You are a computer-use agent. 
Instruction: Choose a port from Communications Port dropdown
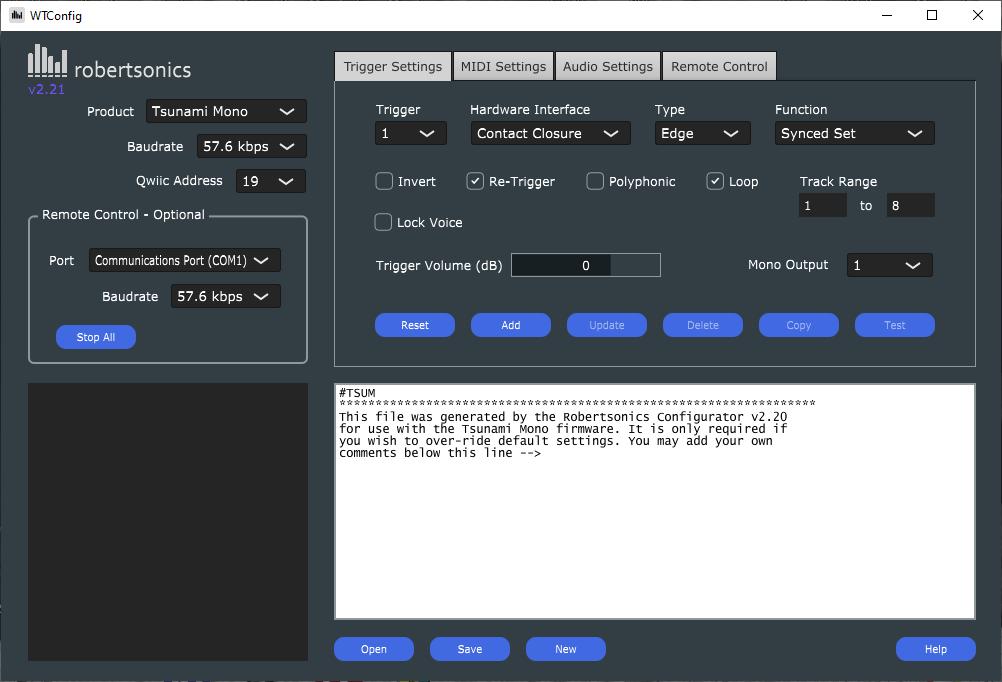184,260
